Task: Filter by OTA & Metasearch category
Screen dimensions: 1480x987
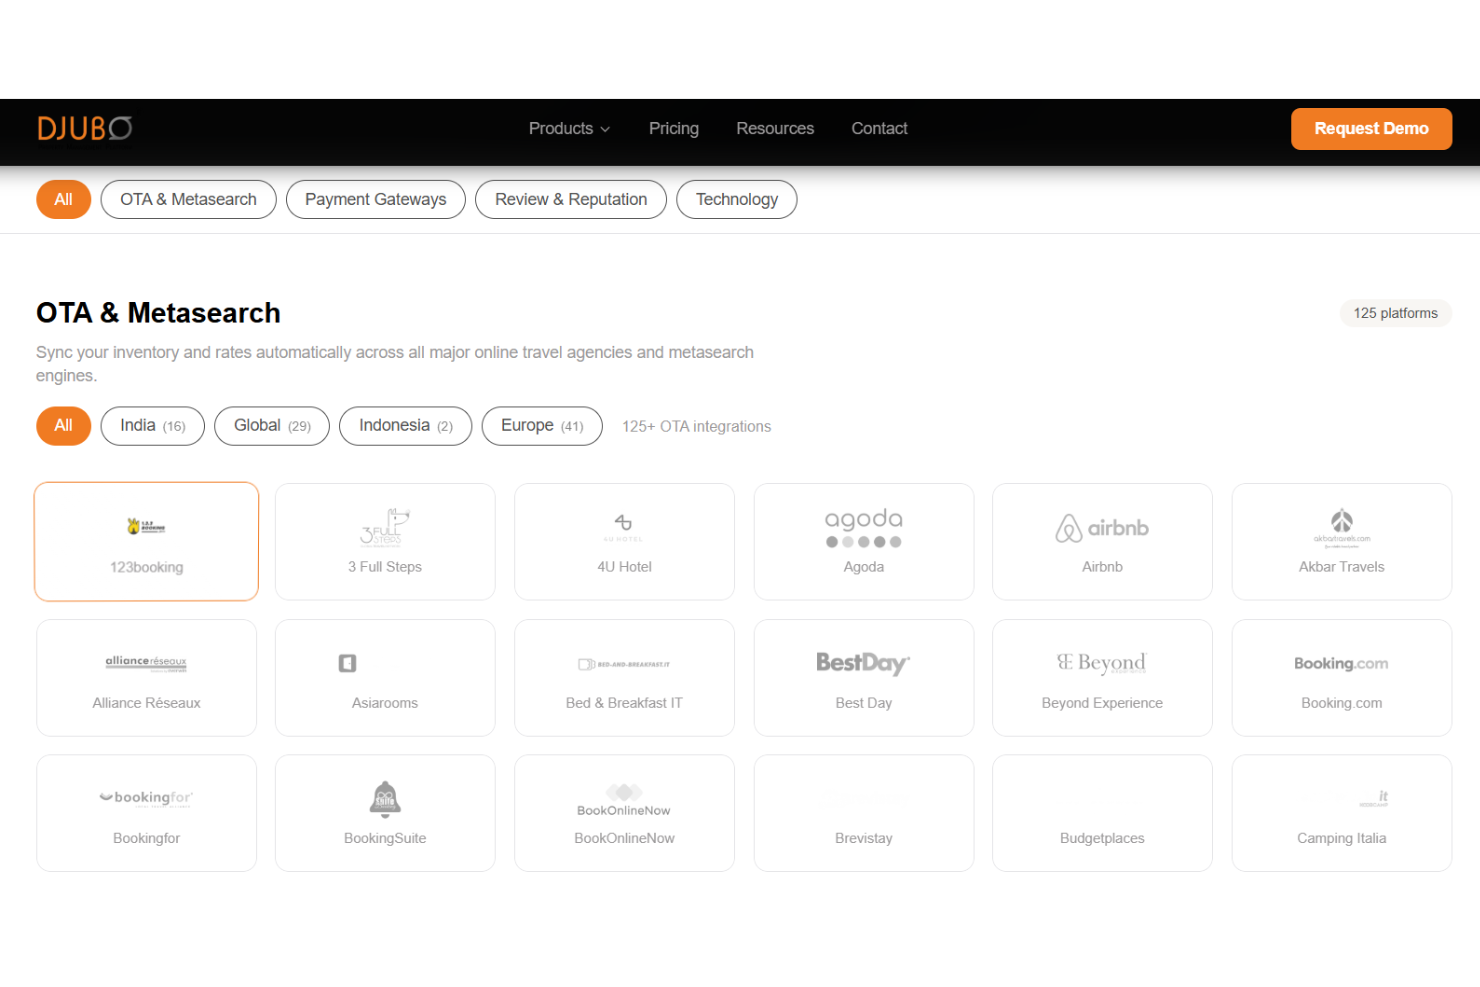Action: pos(188,199)
